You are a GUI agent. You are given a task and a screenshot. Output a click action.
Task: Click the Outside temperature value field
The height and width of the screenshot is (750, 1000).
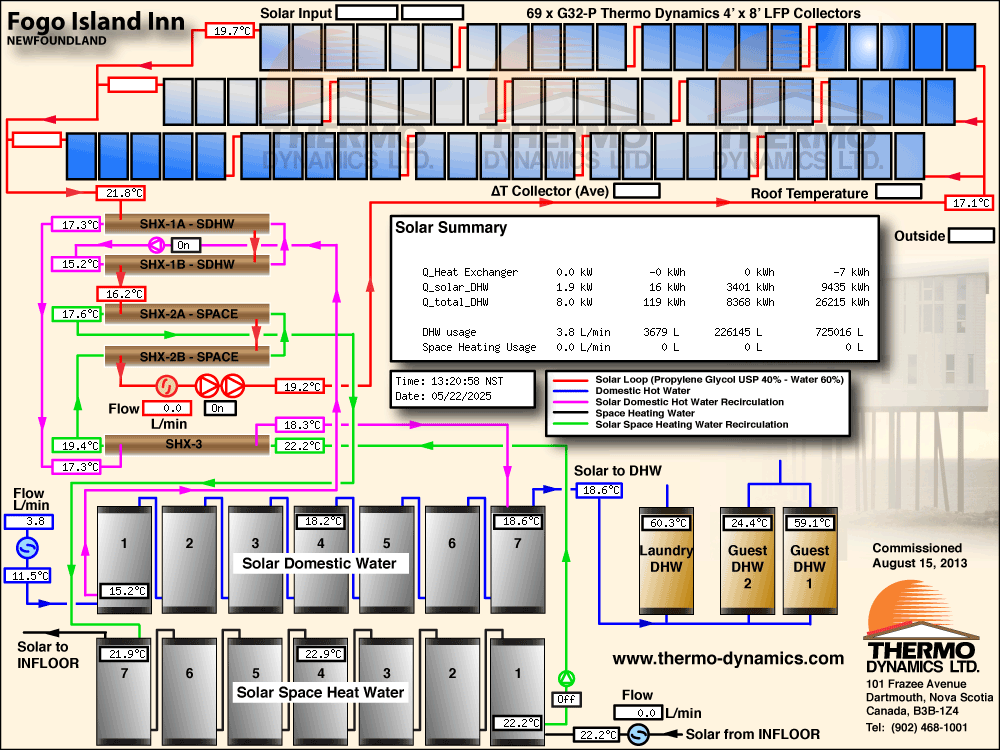click(971, 235)
